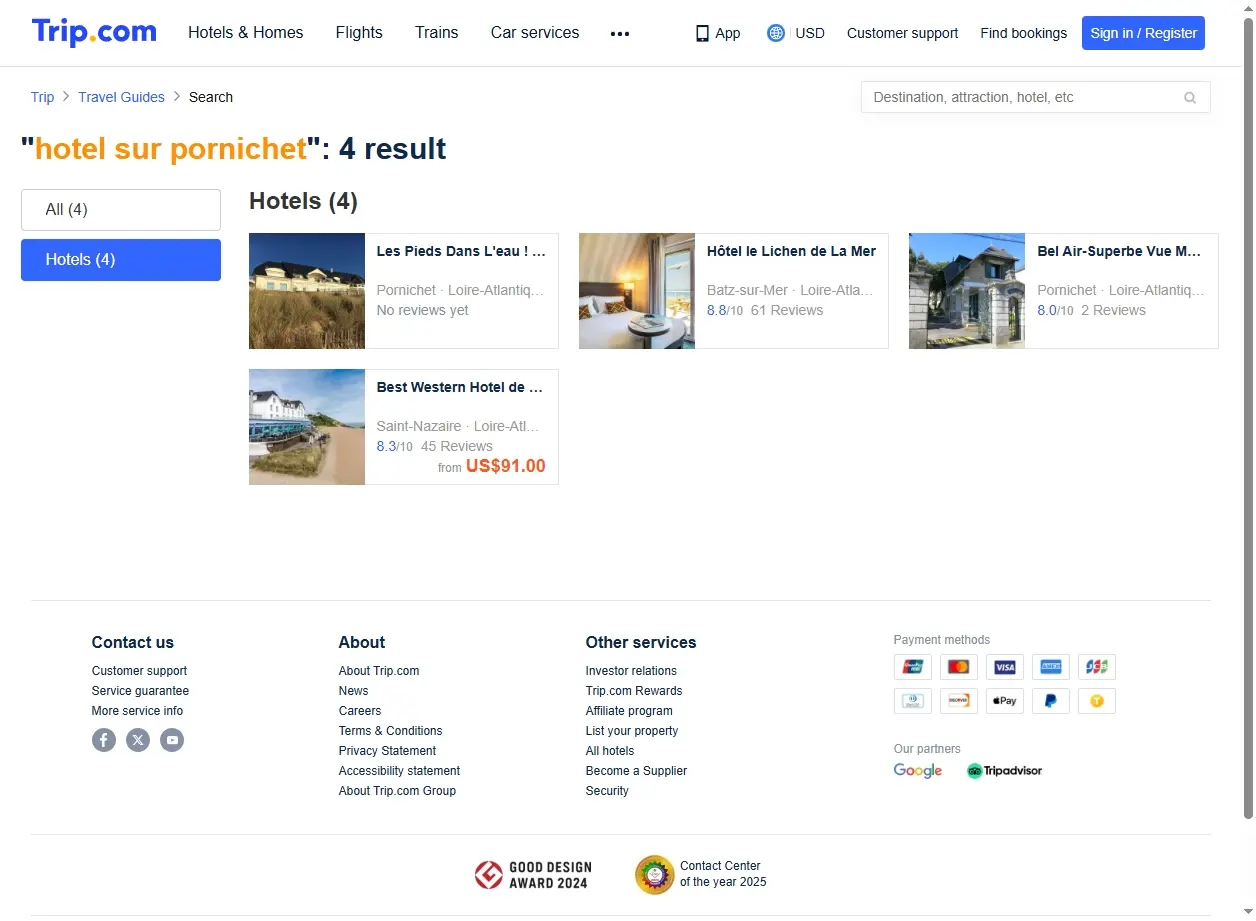Click the Discover payment icon

tap(959, 701)
